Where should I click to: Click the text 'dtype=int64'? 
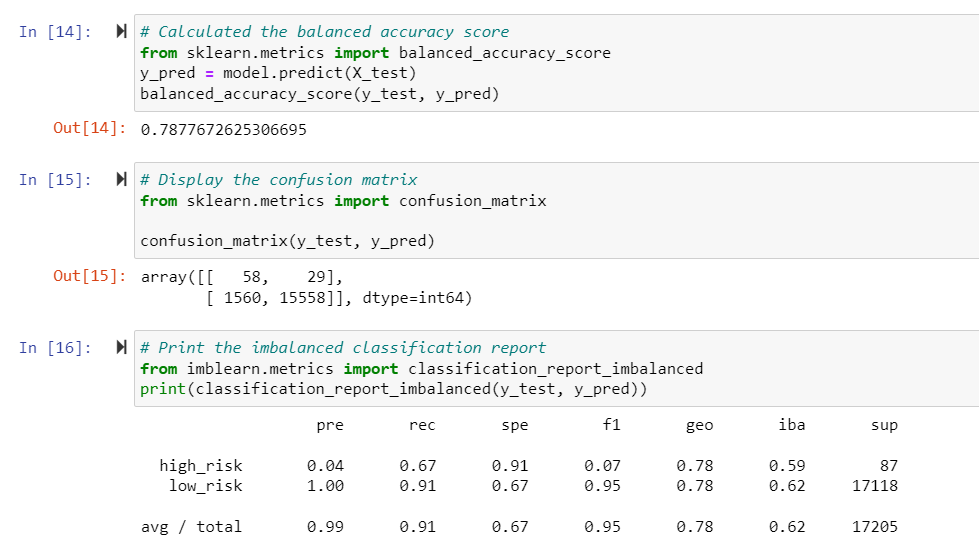(x=413, y=298)
